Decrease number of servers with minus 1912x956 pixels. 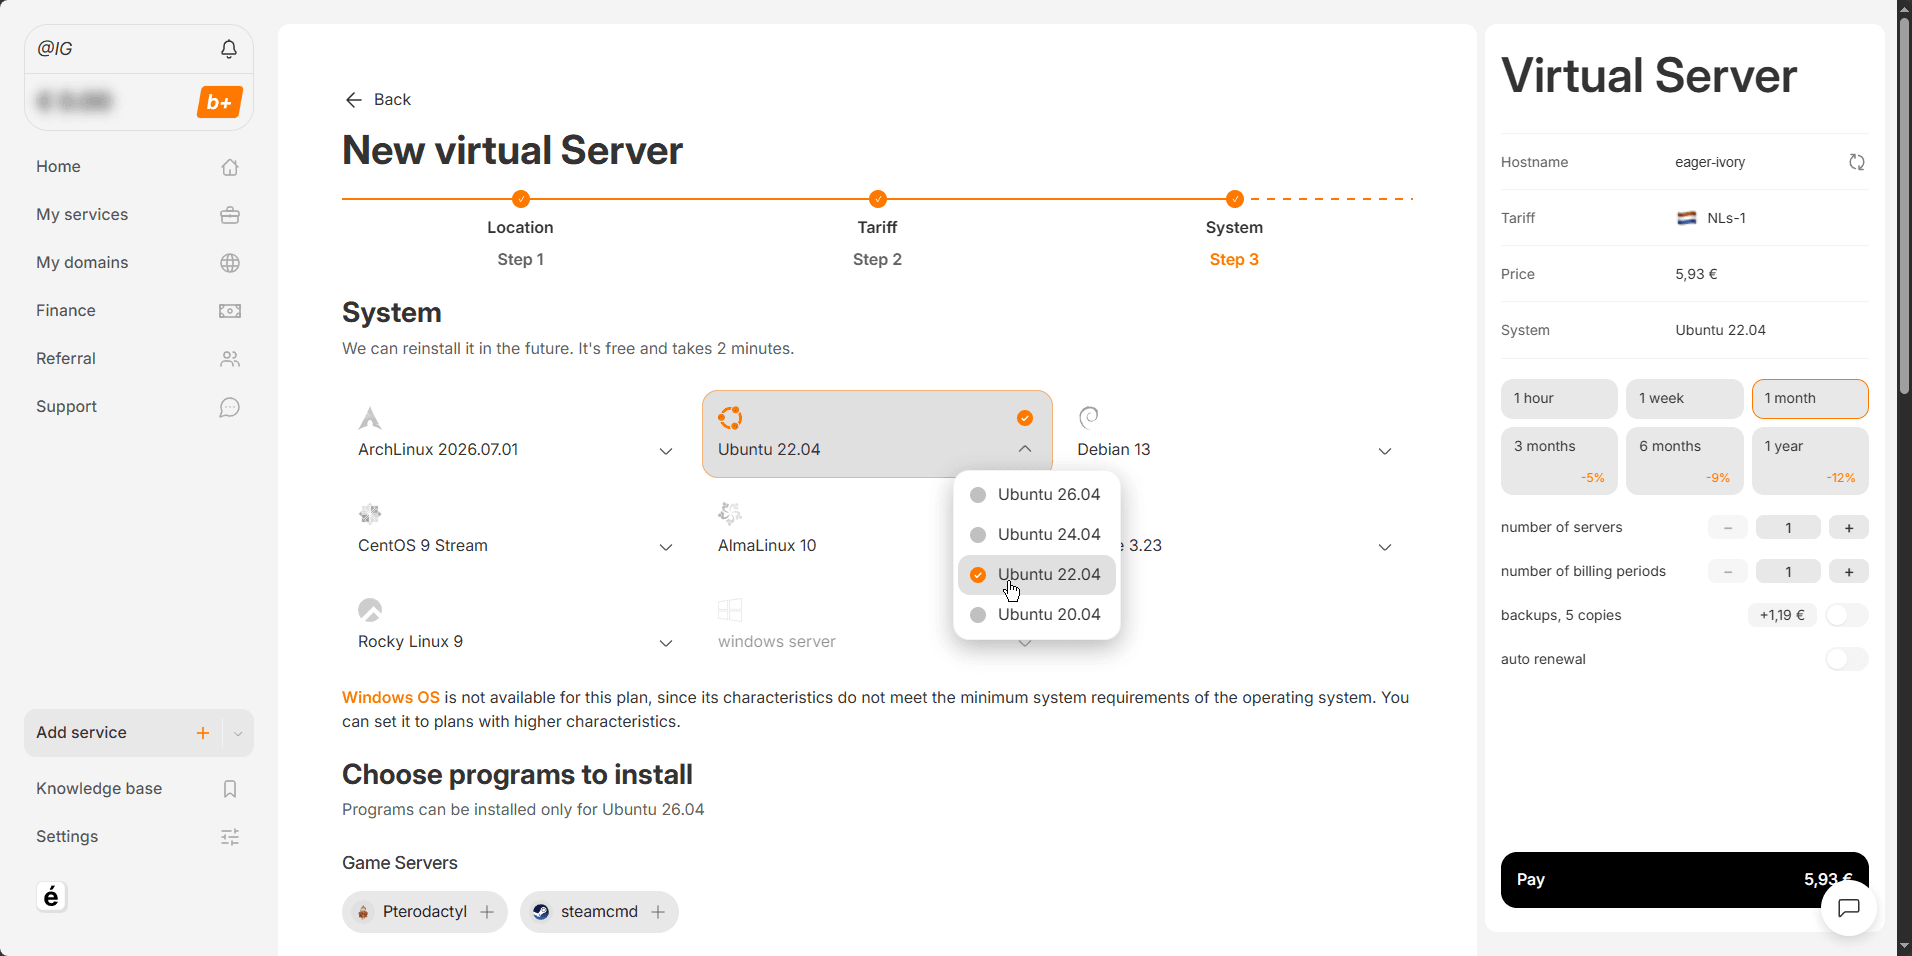pyautogui.click(x=1728, y=528)
